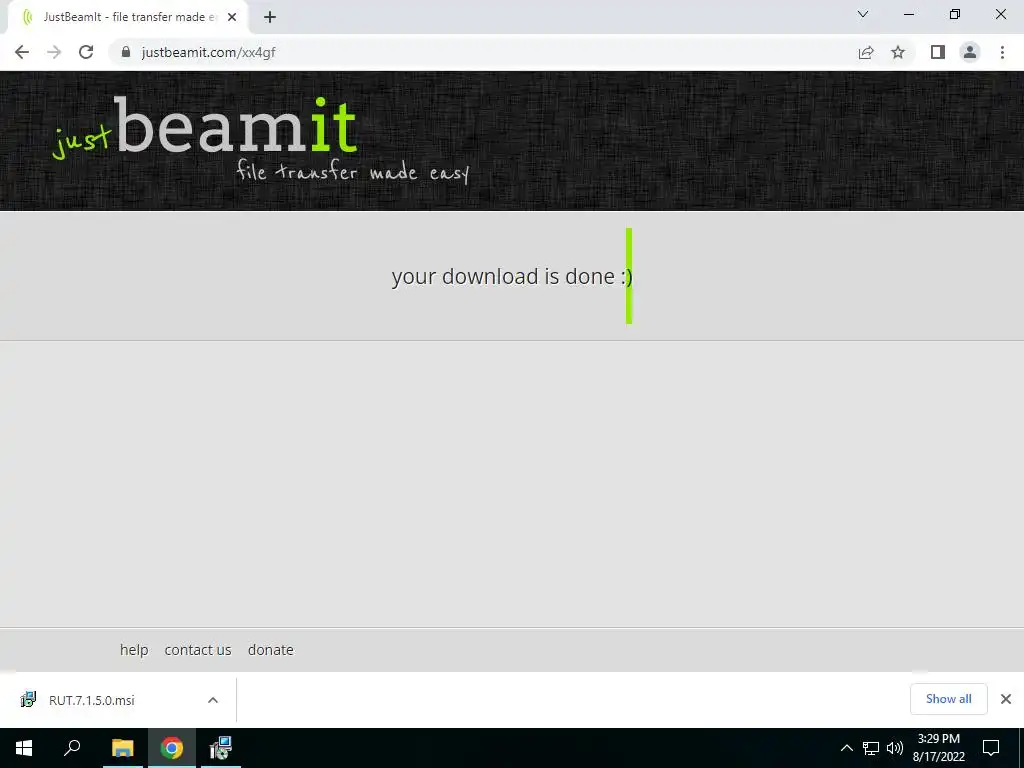Open the Chrome profile avatar
1024x768 pixels.
(x=970, y=52)
